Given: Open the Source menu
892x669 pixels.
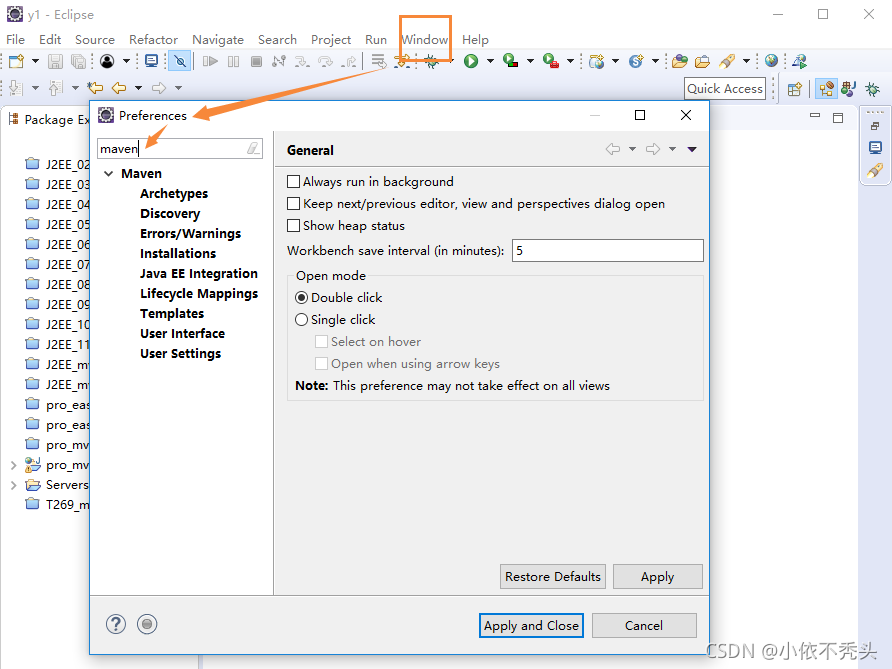Looking at the screenshot, I should coord(95,40).
